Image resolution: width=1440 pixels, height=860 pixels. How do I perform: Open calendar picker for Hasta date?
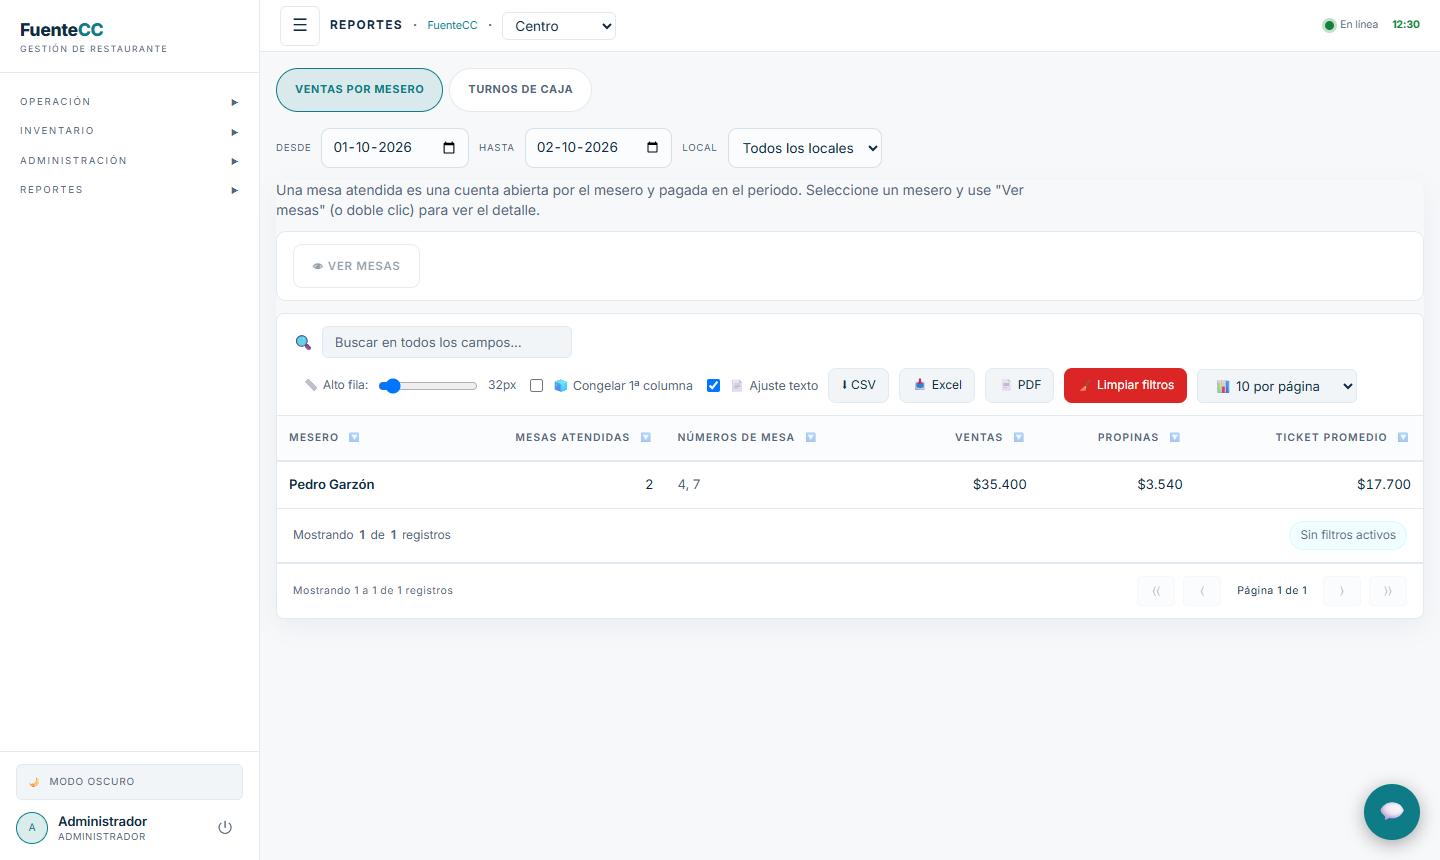coord(652,148)
